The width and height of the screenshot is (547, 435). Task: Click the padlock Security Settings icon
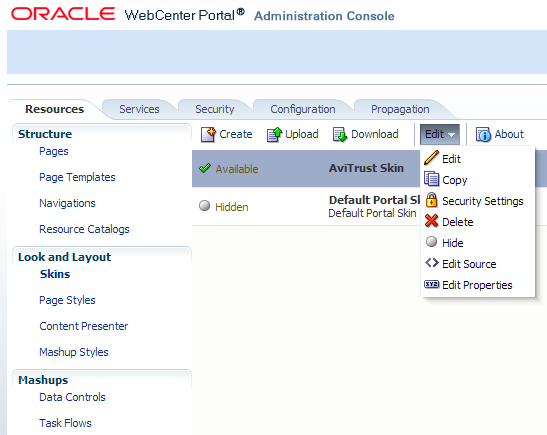click(432, 200)
